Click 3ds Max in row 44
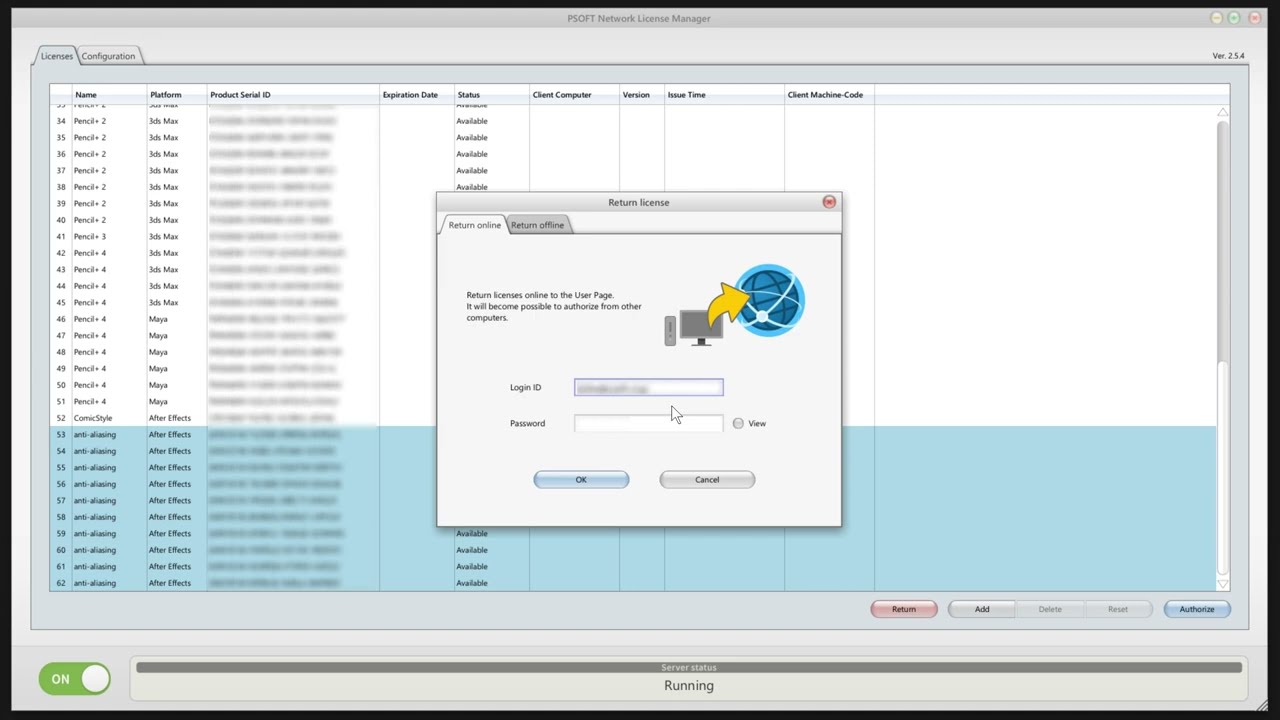 pyautogui.click(x=164, y=286)
